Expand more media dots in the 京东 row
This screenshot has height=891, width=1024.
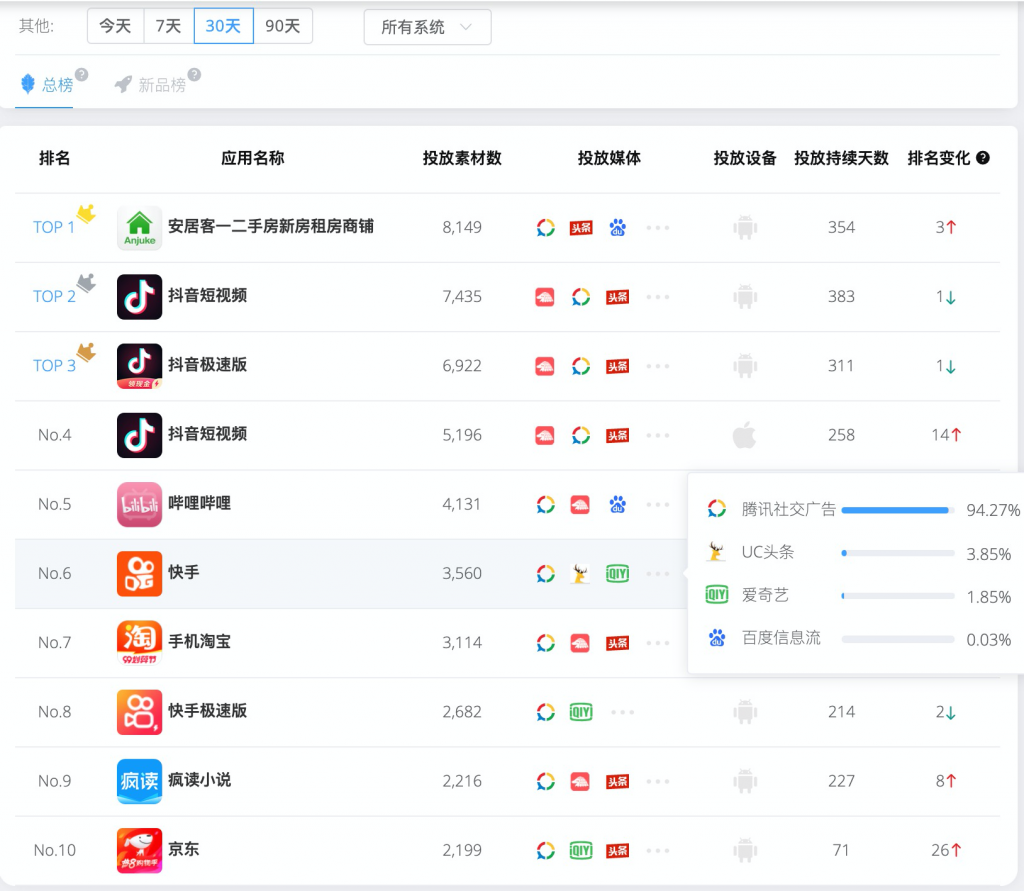coord(658,850)
